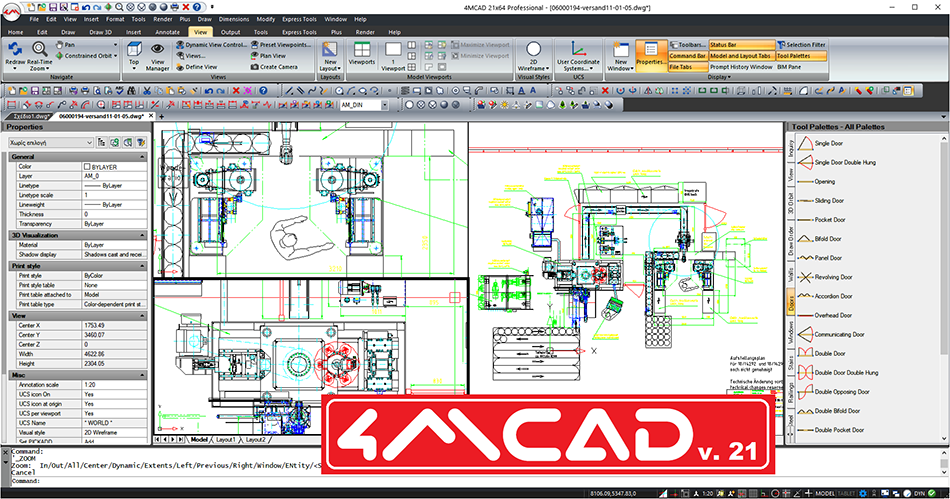Select the Sliding Door palette tool

coord(821,200)
